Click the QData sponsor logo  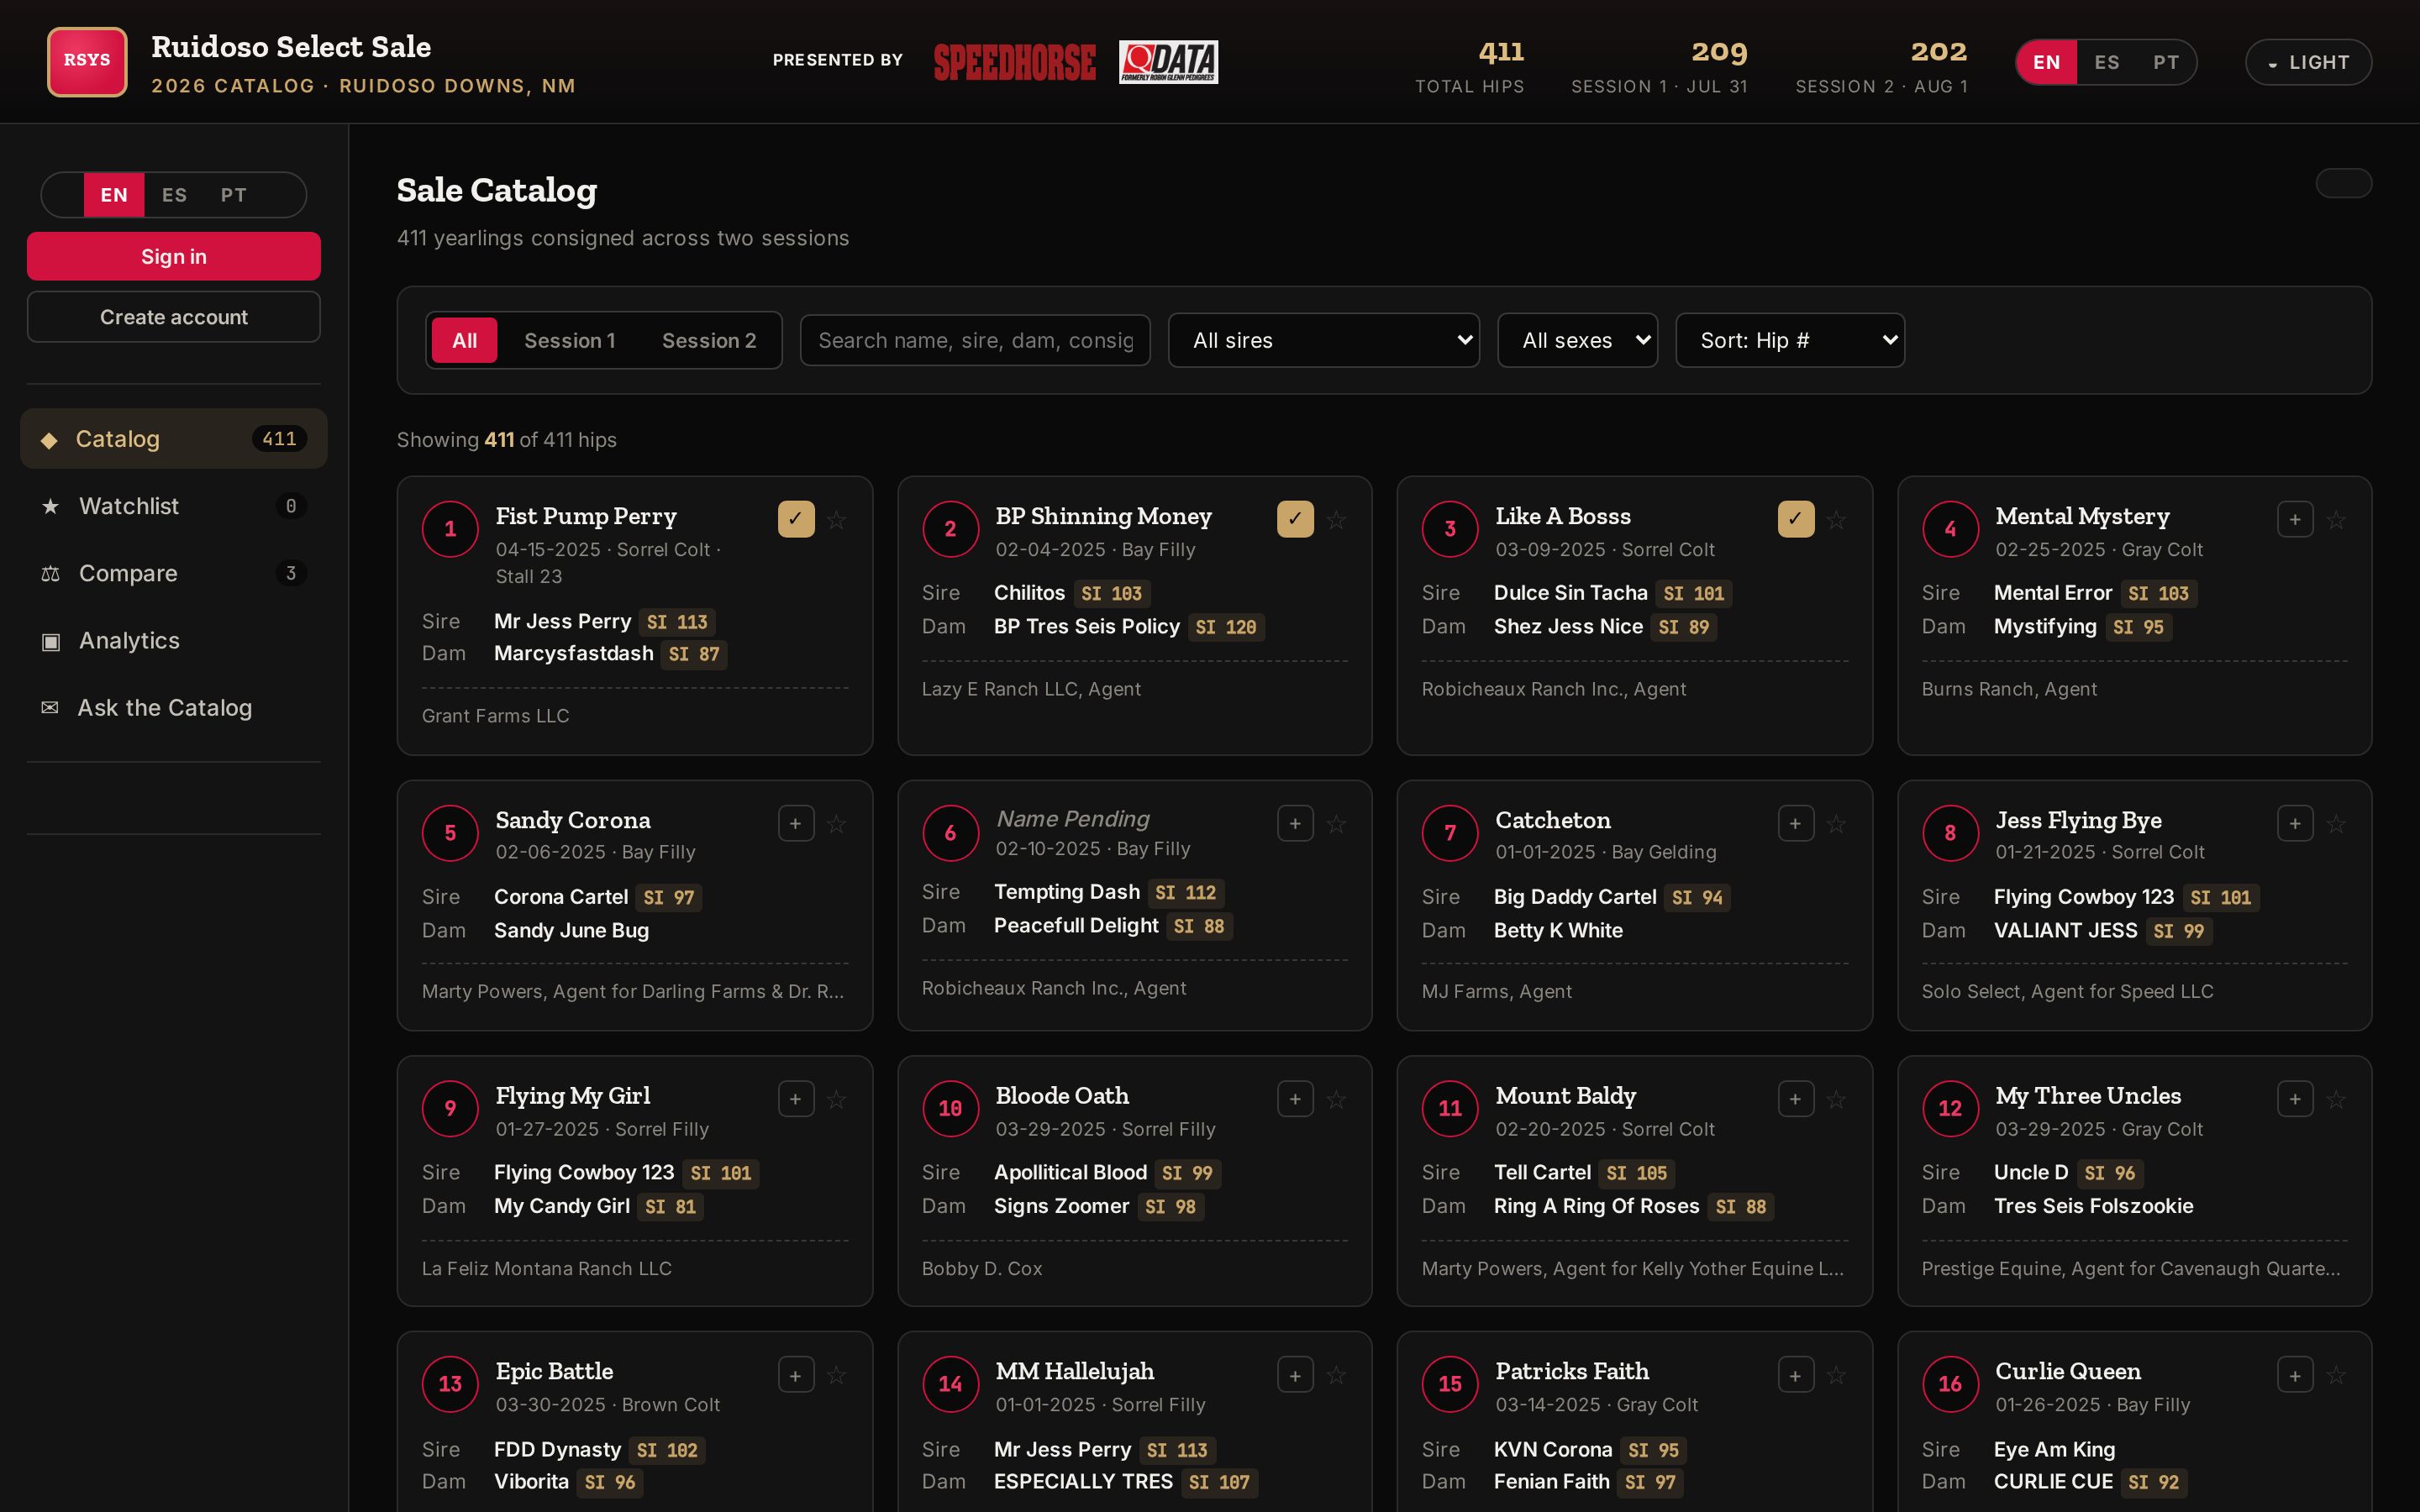coord(1168,62)
